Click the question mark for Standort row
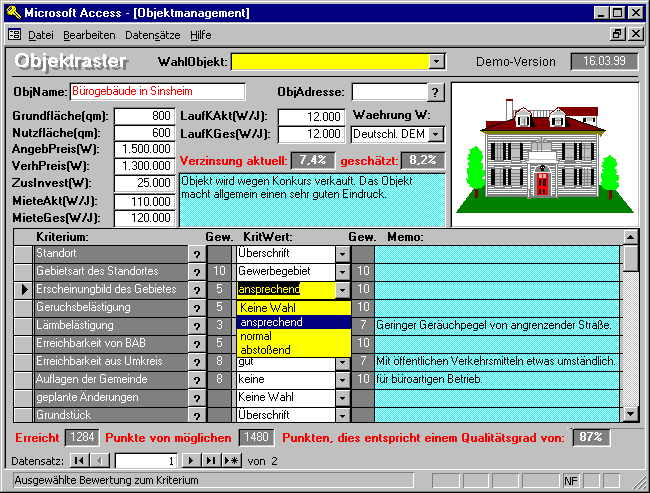The width and height of the screenshot is (650, 493). tap(196, 254)
